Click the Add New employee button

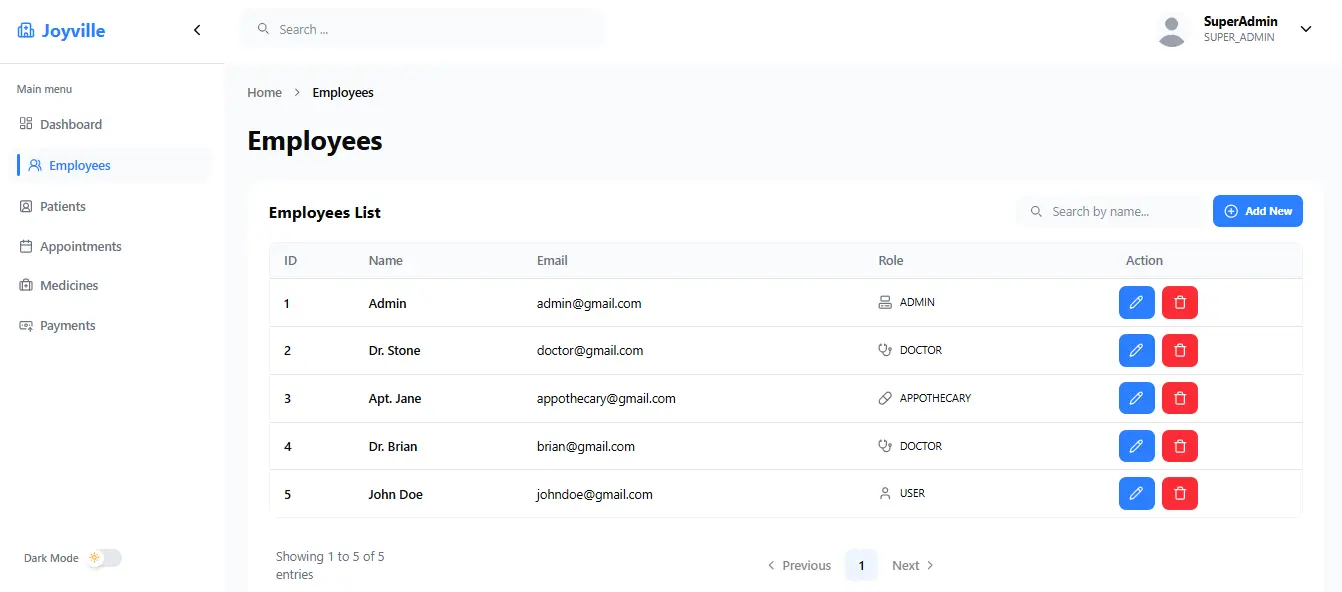(x=1257, y=211)
